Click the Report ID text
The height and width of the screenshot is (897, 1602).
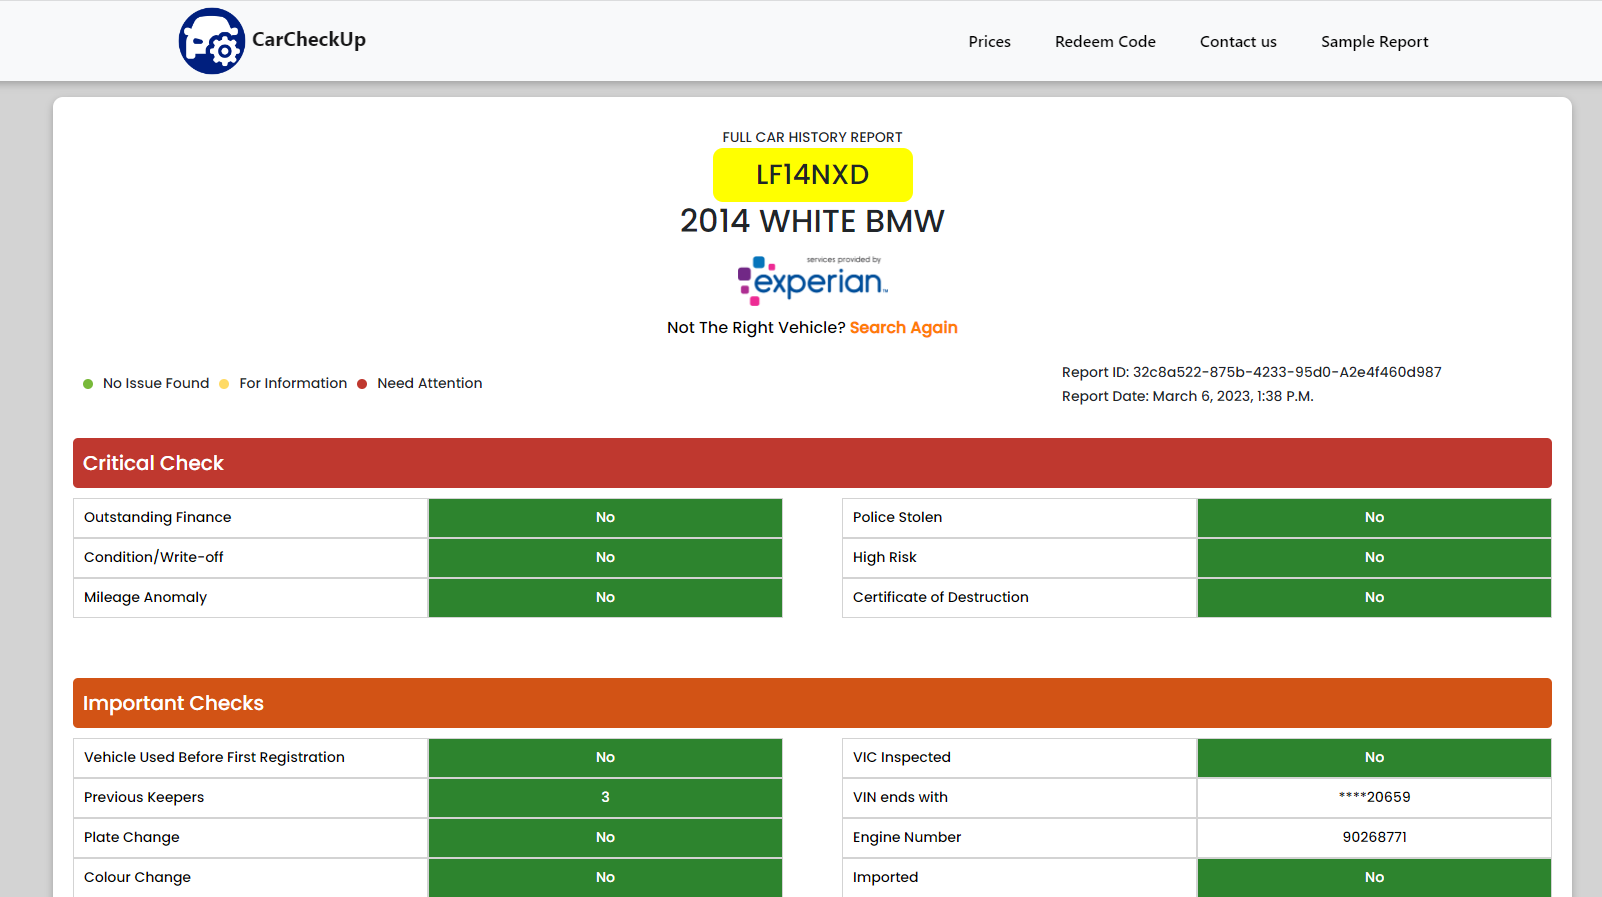pos(1251,373)
